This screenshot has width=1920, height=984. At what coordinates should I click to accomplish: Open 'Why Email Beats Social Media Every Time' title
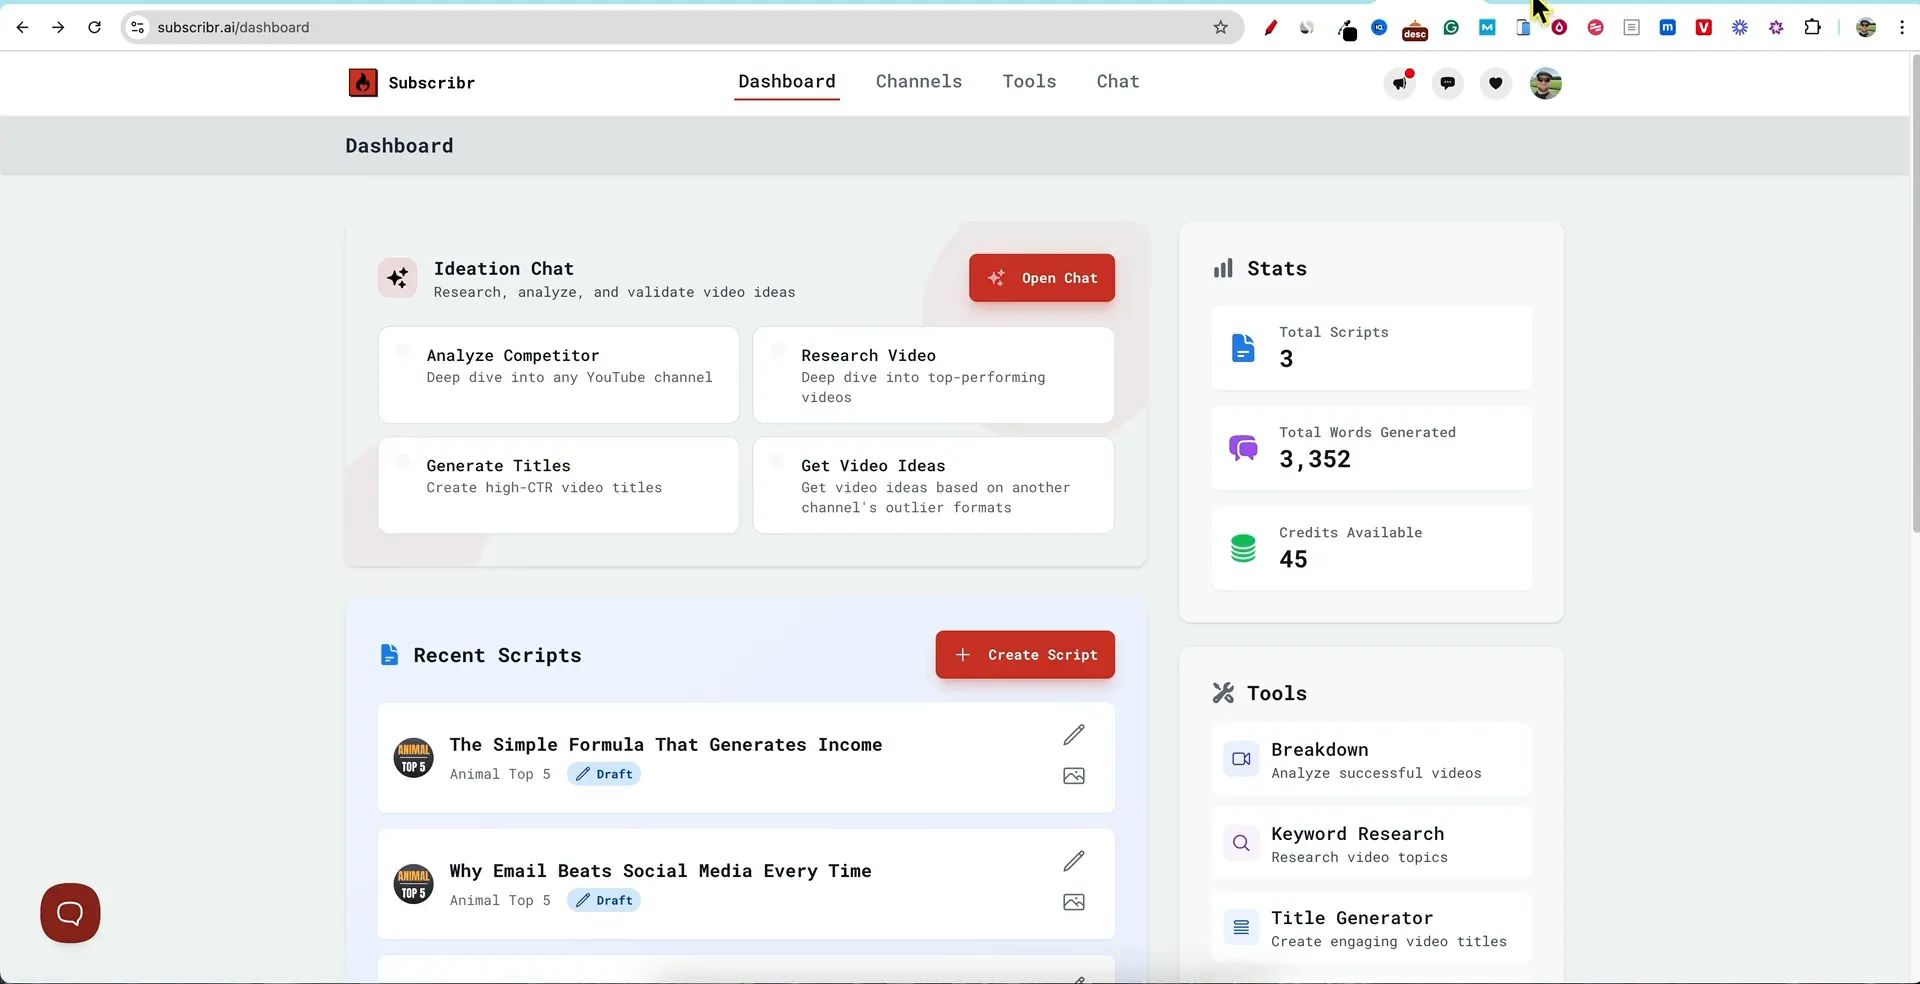pos(660,871)
